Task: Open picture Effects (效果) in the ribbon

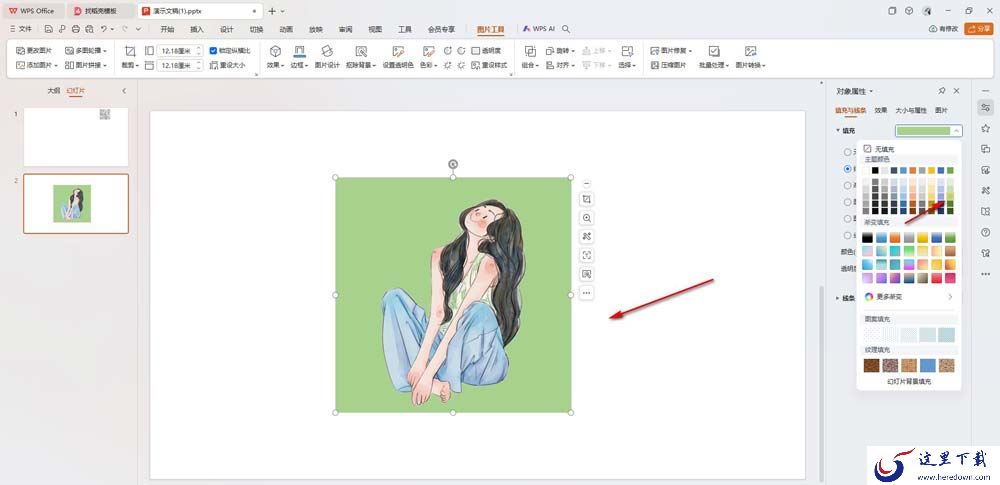Action: 275,56
